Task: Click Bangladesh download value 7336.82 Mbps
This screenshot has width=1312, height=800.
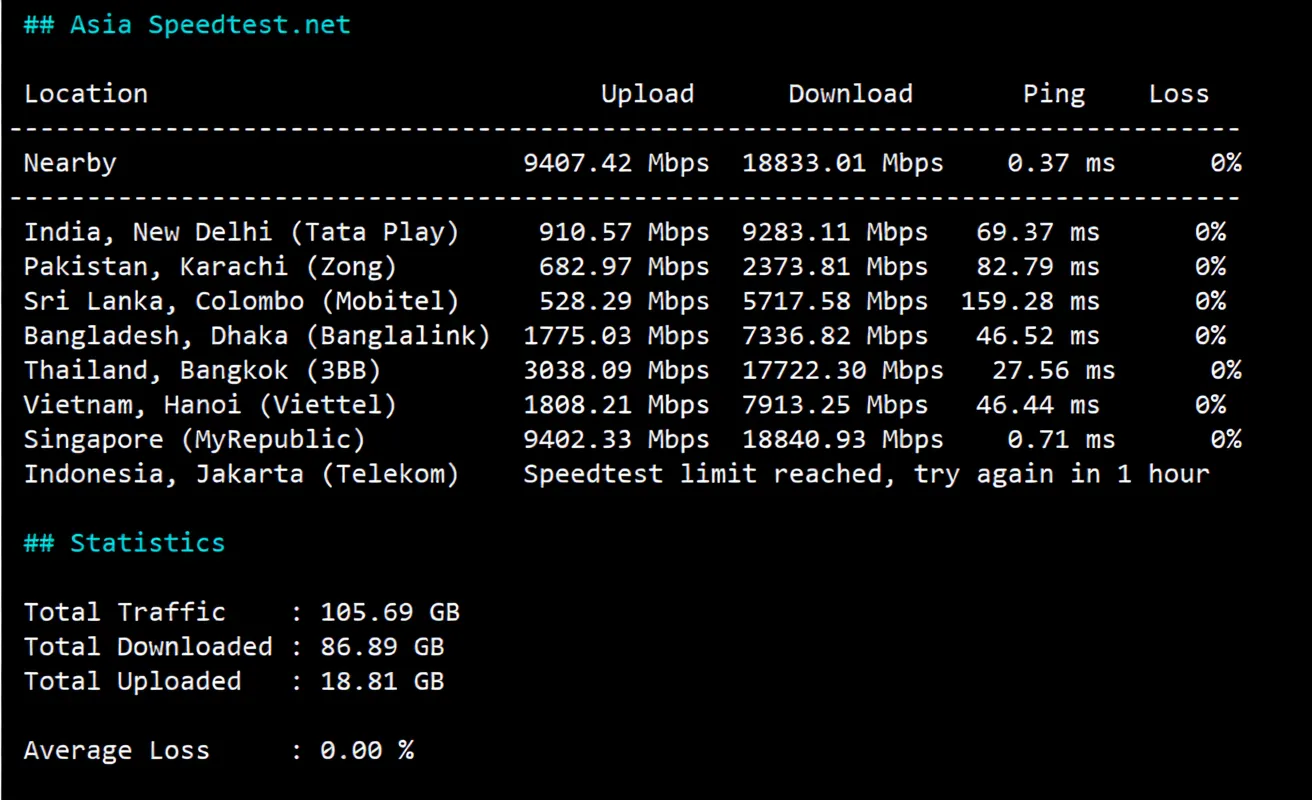Action: (x=835, y=336)
